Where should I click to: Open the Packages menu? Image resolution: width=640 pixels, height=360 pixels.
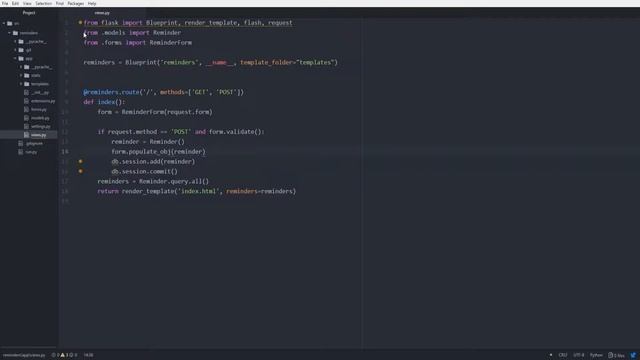tap(76, 3)
